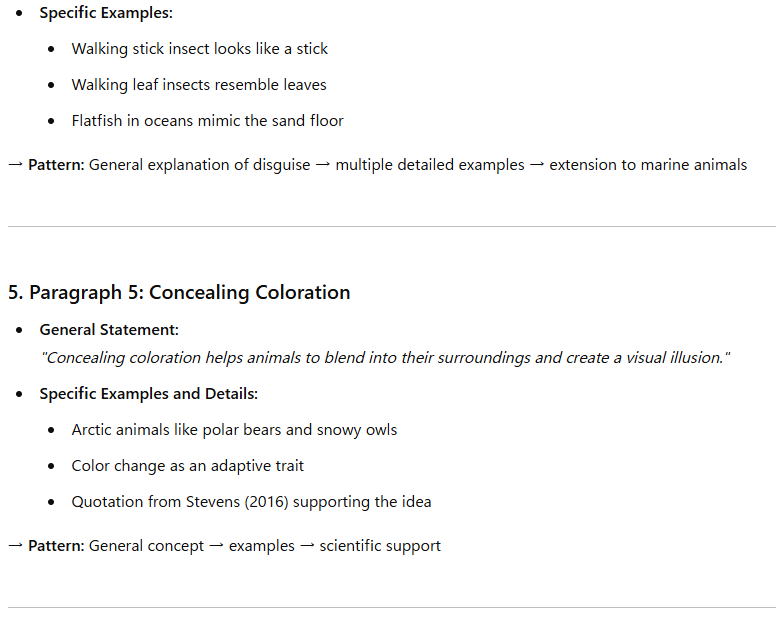Click the "General Statement:" label
Image resolution: width=783 pixels, height=621 pixels.
[x=109, y=330]
